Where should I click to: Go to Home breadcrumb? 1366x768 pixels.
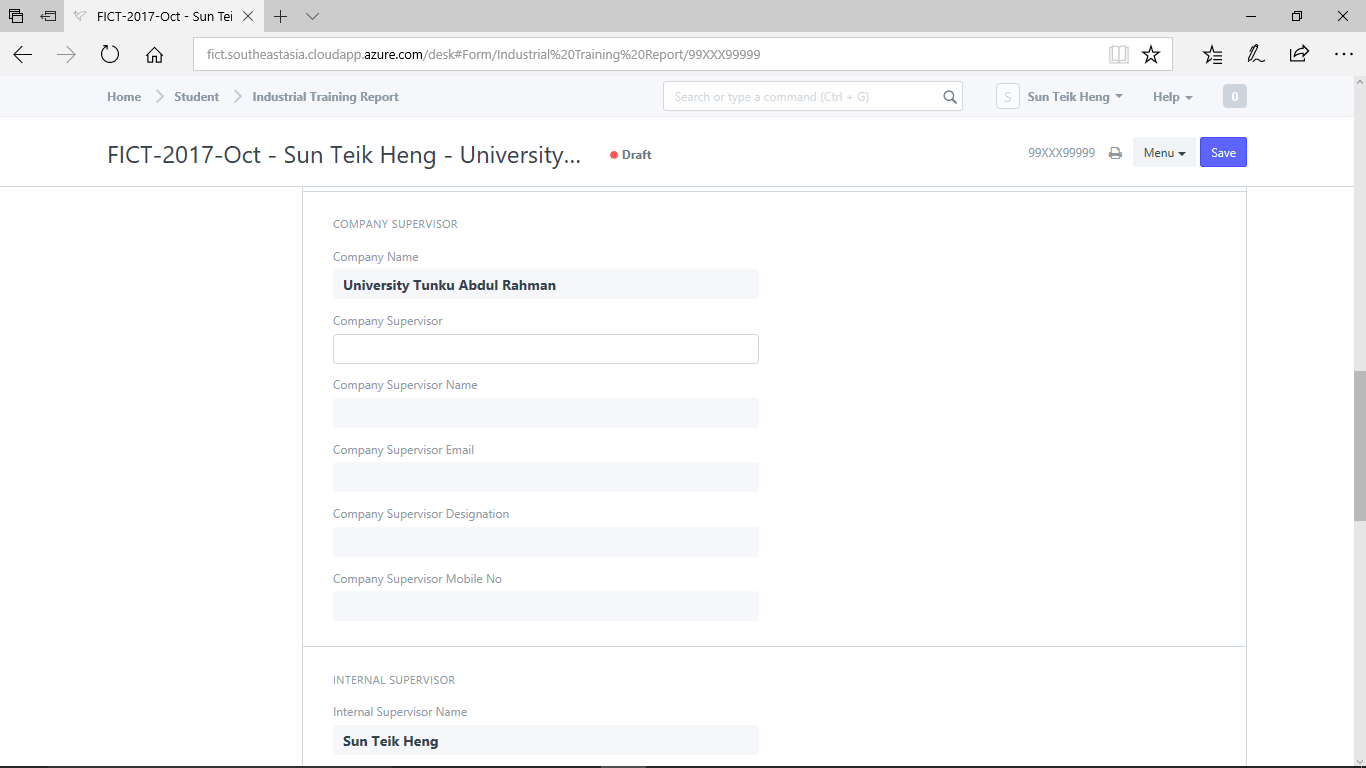pyautogui.click(x=124, y=97)
